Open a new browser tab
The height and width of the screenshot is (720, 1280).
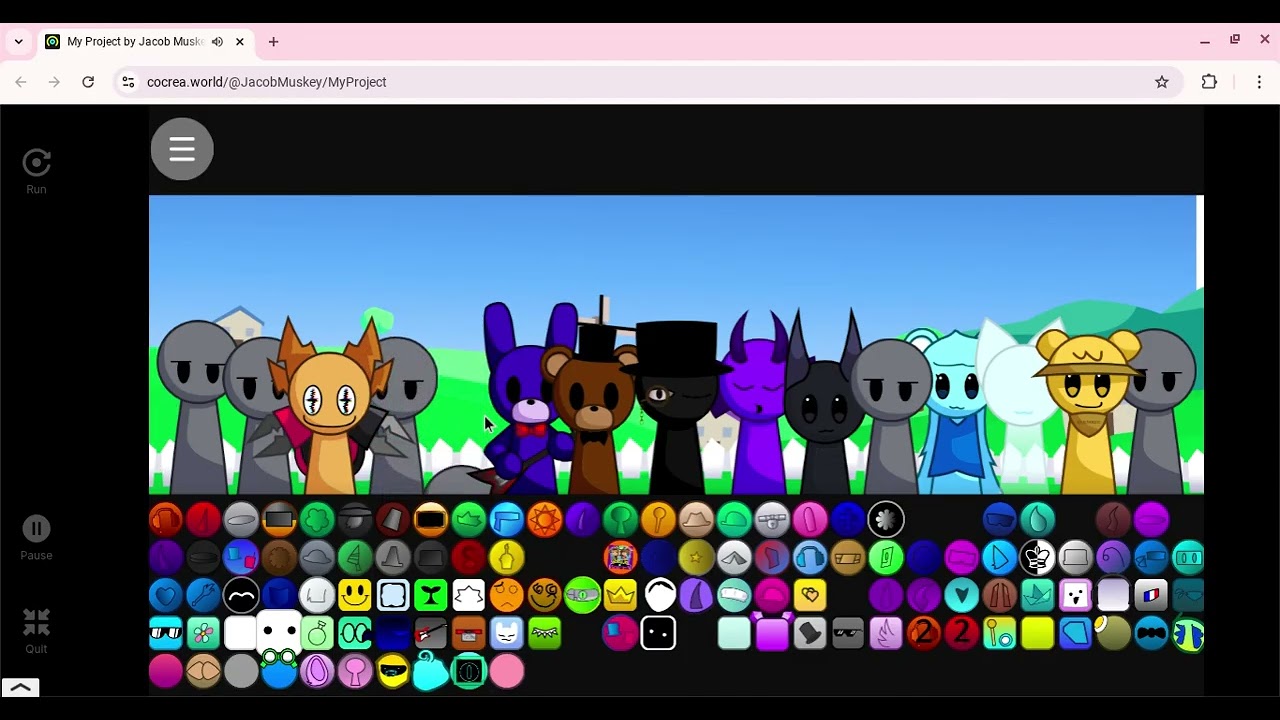[273, 42]
